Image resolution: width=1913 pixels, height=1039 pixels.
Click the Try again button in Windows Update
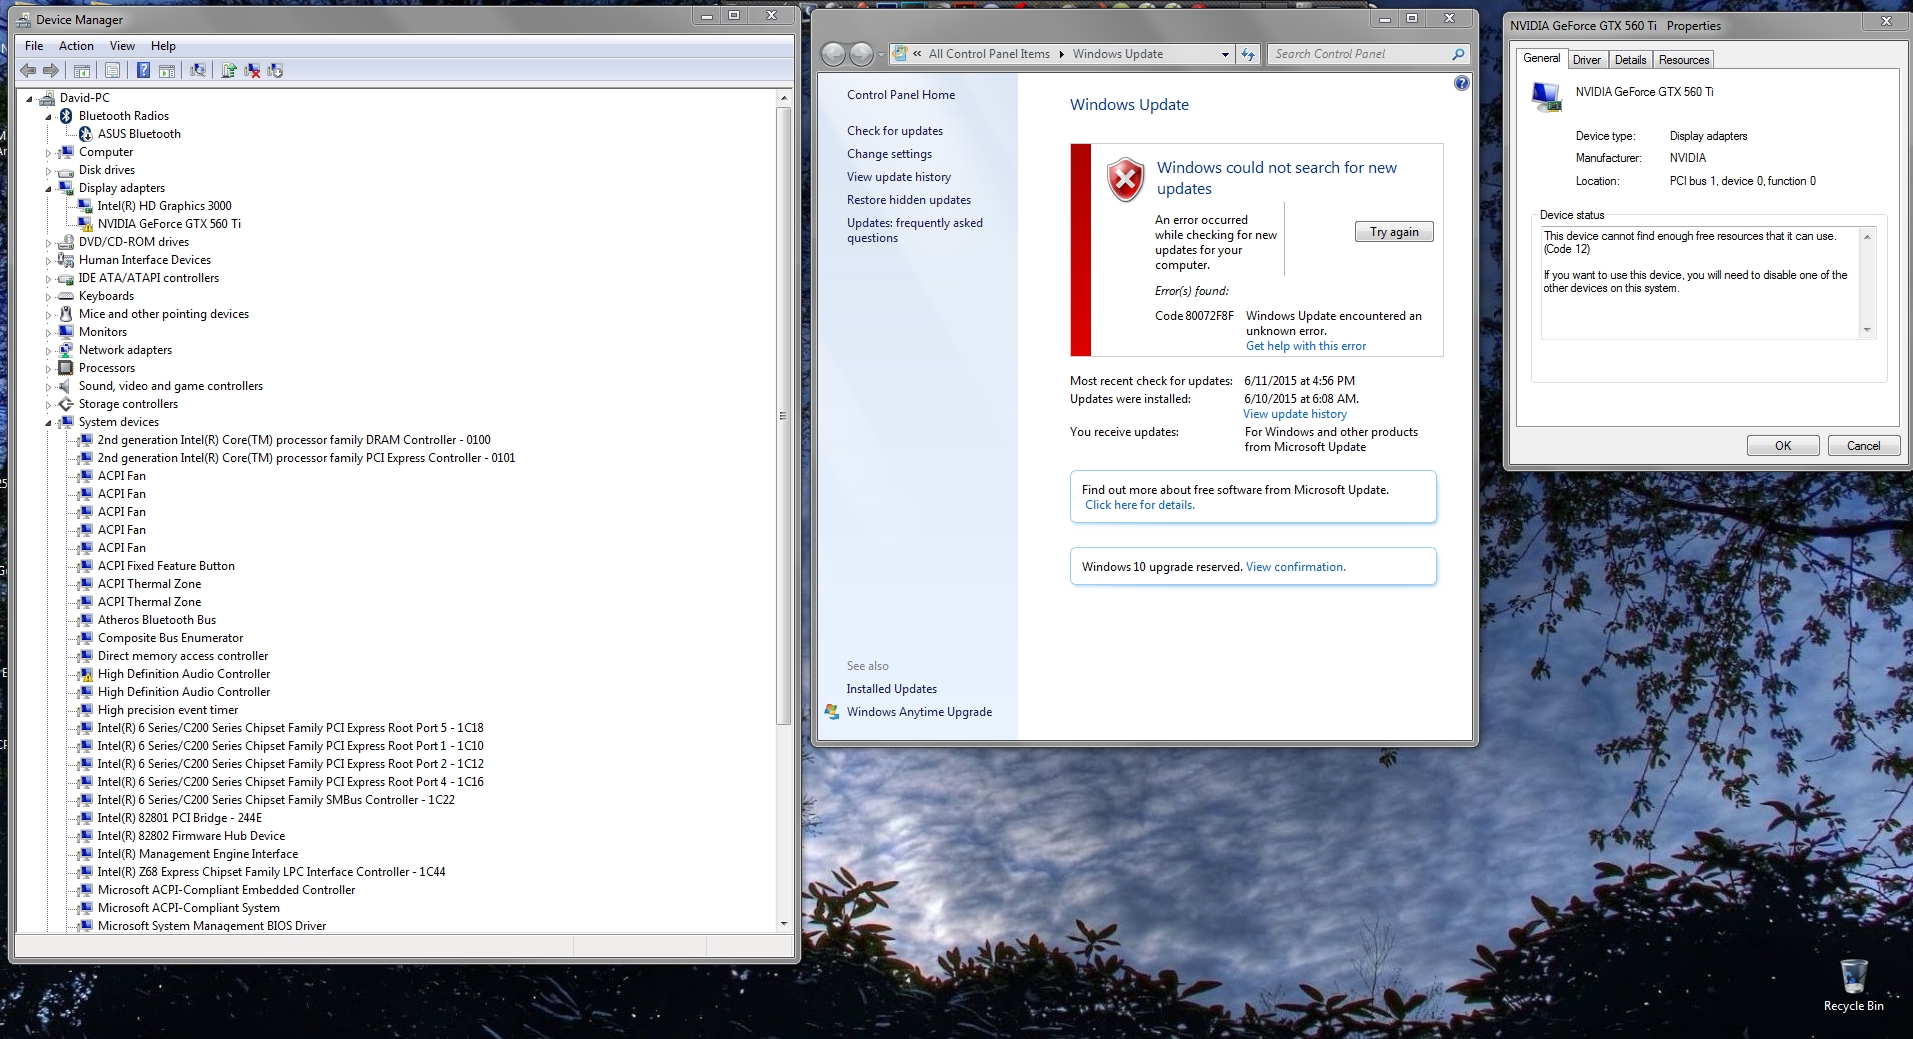(1394, 232)
